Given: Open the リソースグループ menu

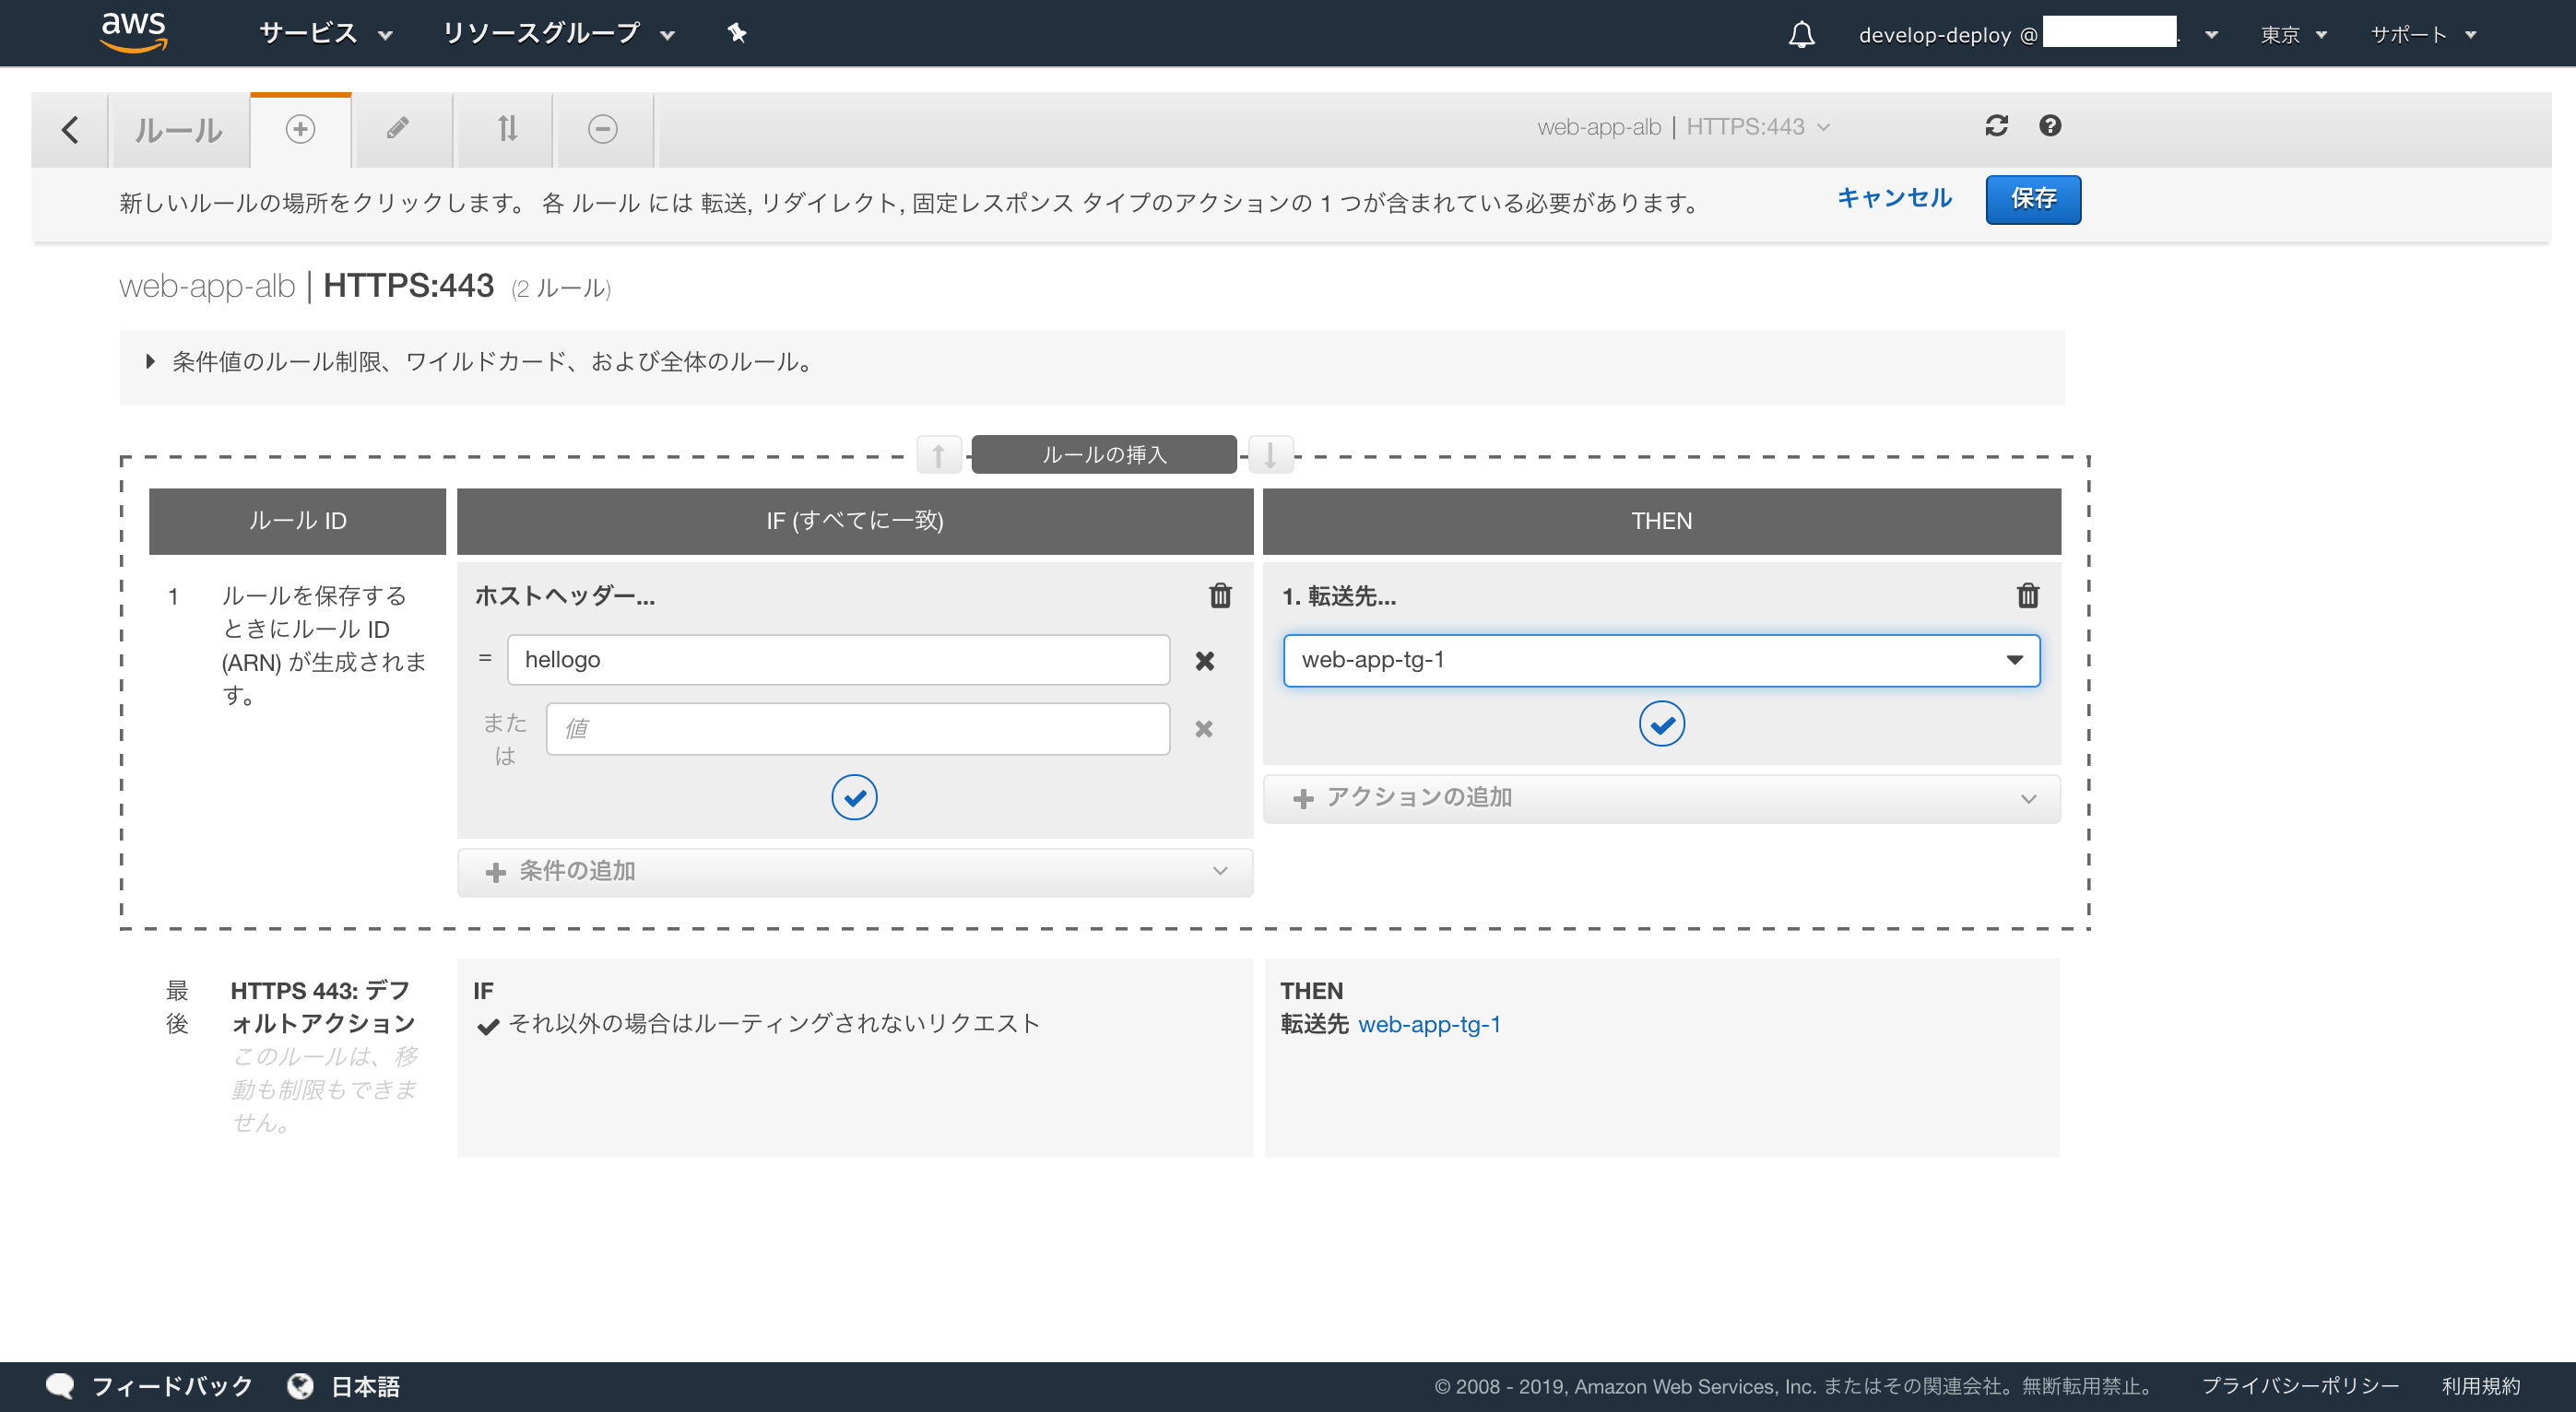Looking at the screenshot, I should tap(557, 34).
